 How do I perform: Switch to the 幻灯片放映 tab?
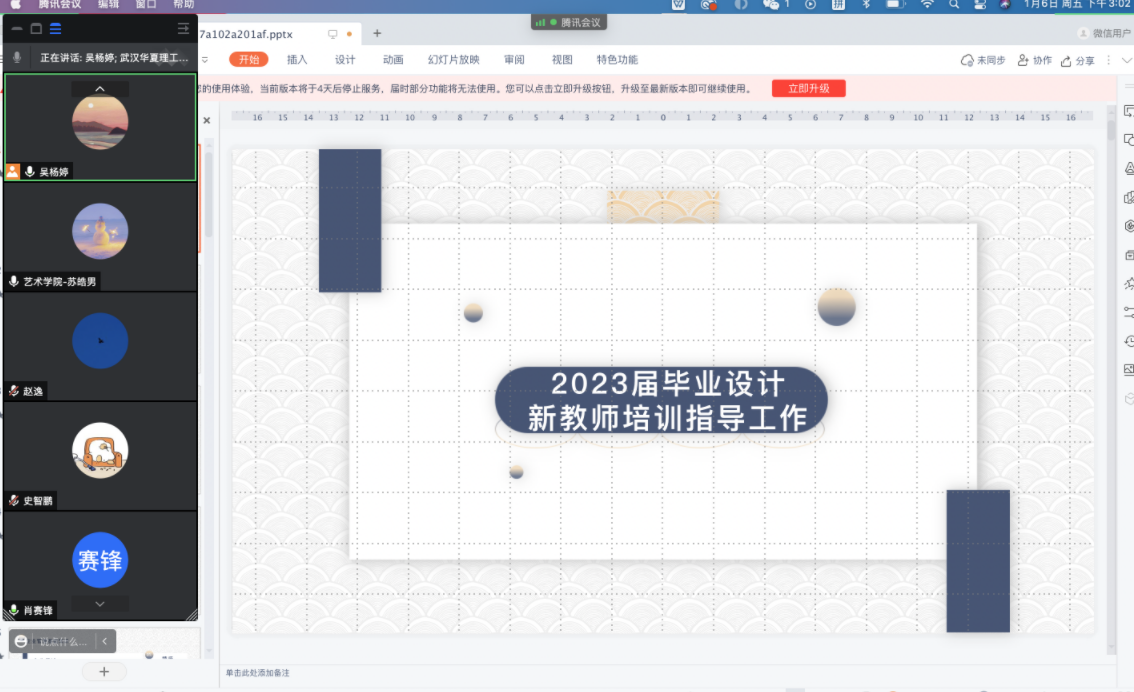453,60
